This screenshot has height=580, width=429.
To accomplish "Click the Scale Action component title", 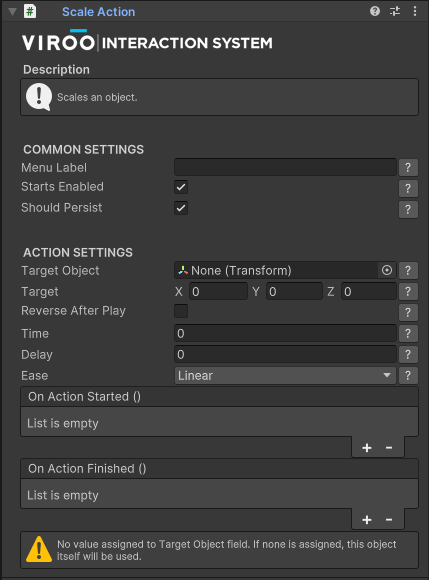I will [98, 12].
